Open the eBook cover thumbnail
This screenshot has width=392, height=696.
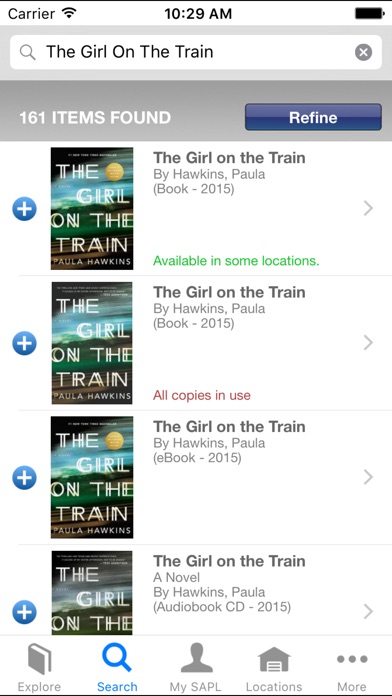92,478
